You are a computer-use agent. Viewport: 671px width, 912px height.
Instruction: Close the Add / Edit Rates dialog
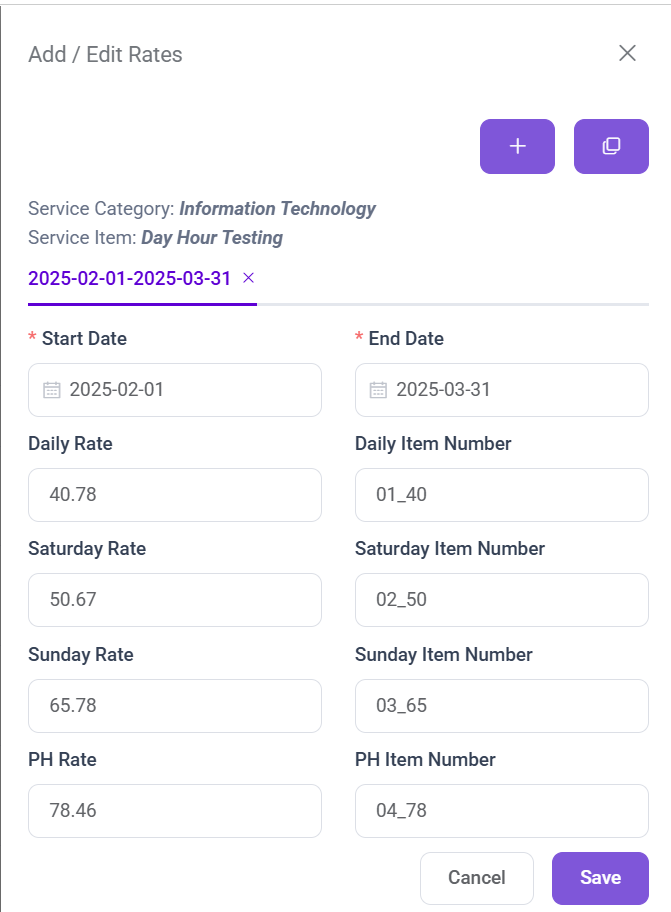[627, 53]
